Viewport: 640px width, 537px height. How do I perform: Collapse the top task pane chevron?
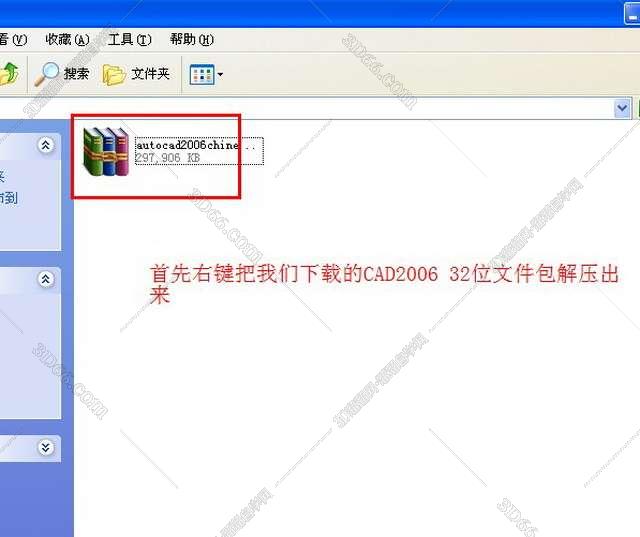pyautogui.click(x=45, y=146)
